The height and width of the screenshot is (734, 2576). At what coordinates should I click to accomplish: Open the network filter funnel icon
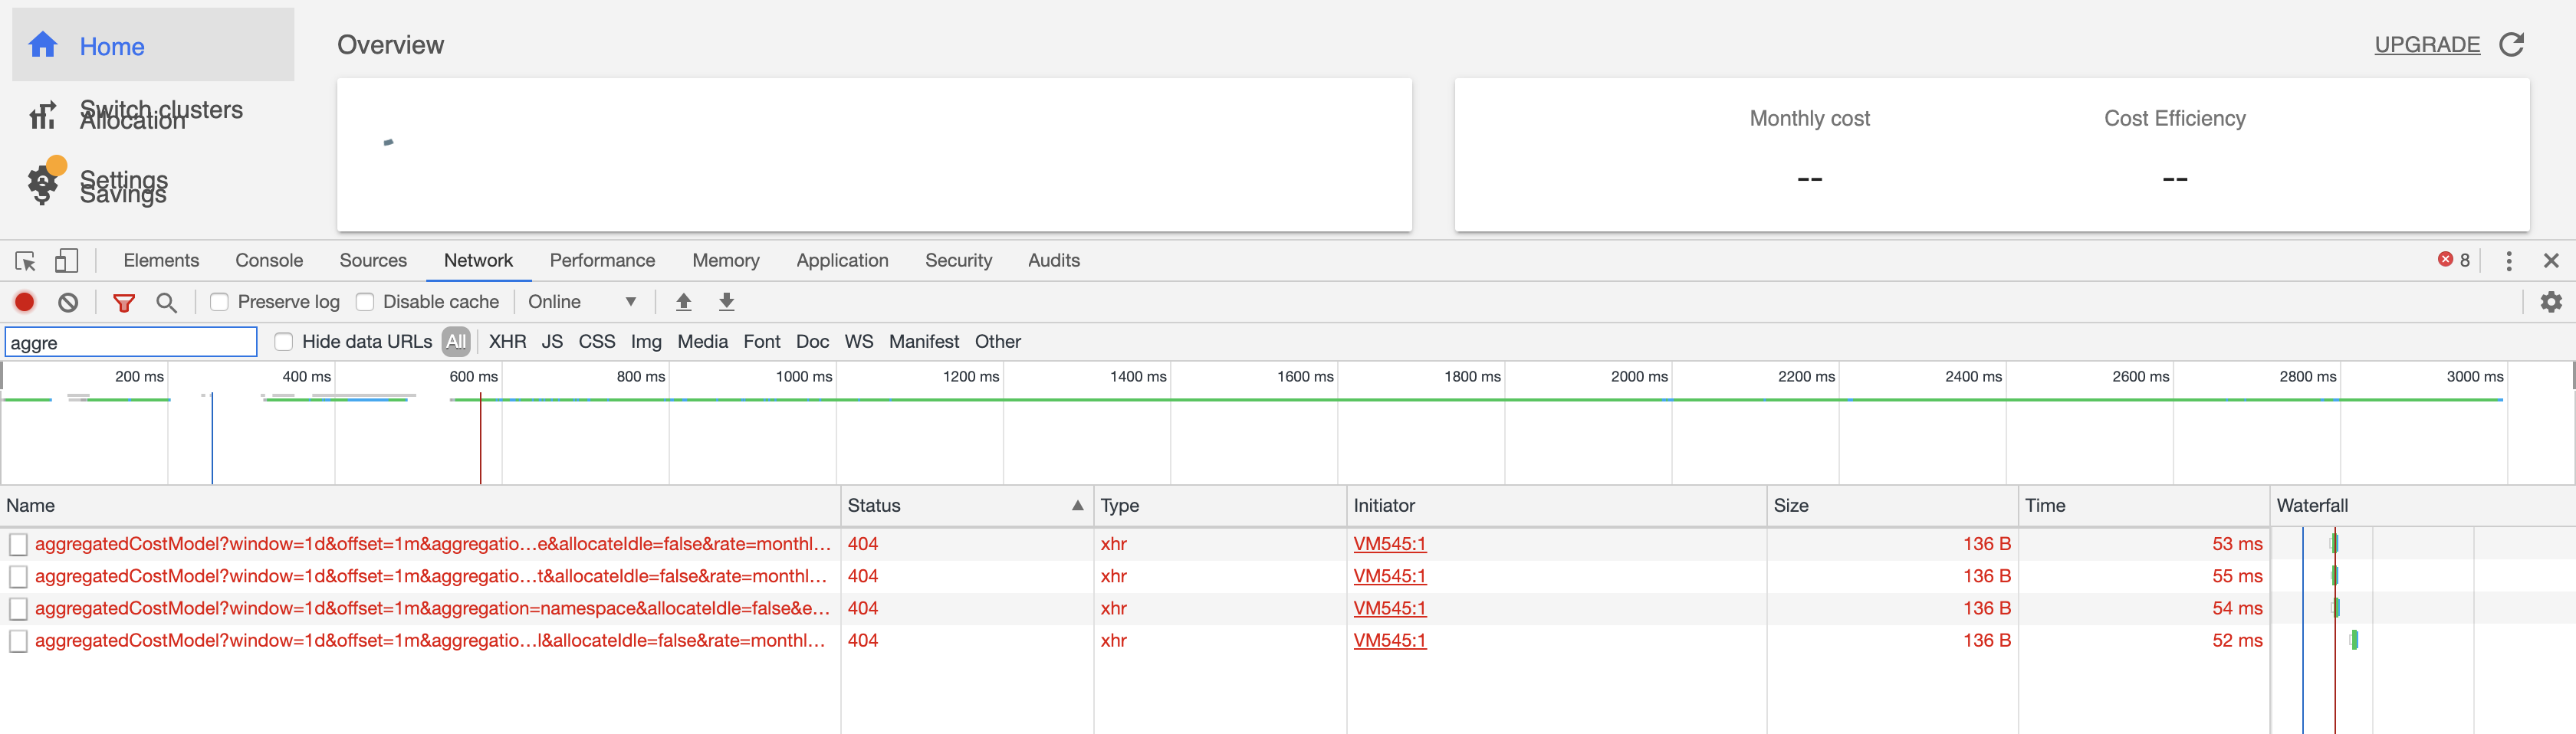coord(124,301)
